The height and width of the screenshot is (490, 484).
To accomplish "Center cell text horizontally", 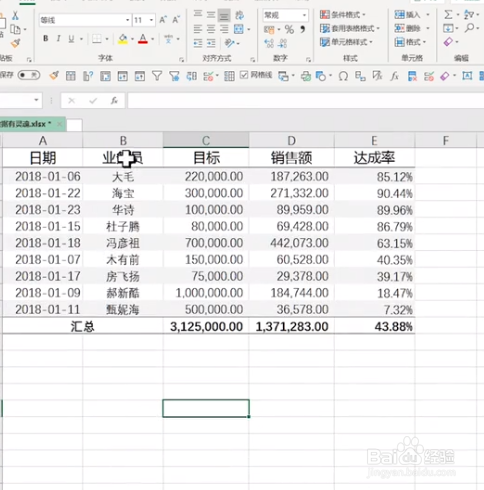I will pyautogui.click(x=211, y=29).
